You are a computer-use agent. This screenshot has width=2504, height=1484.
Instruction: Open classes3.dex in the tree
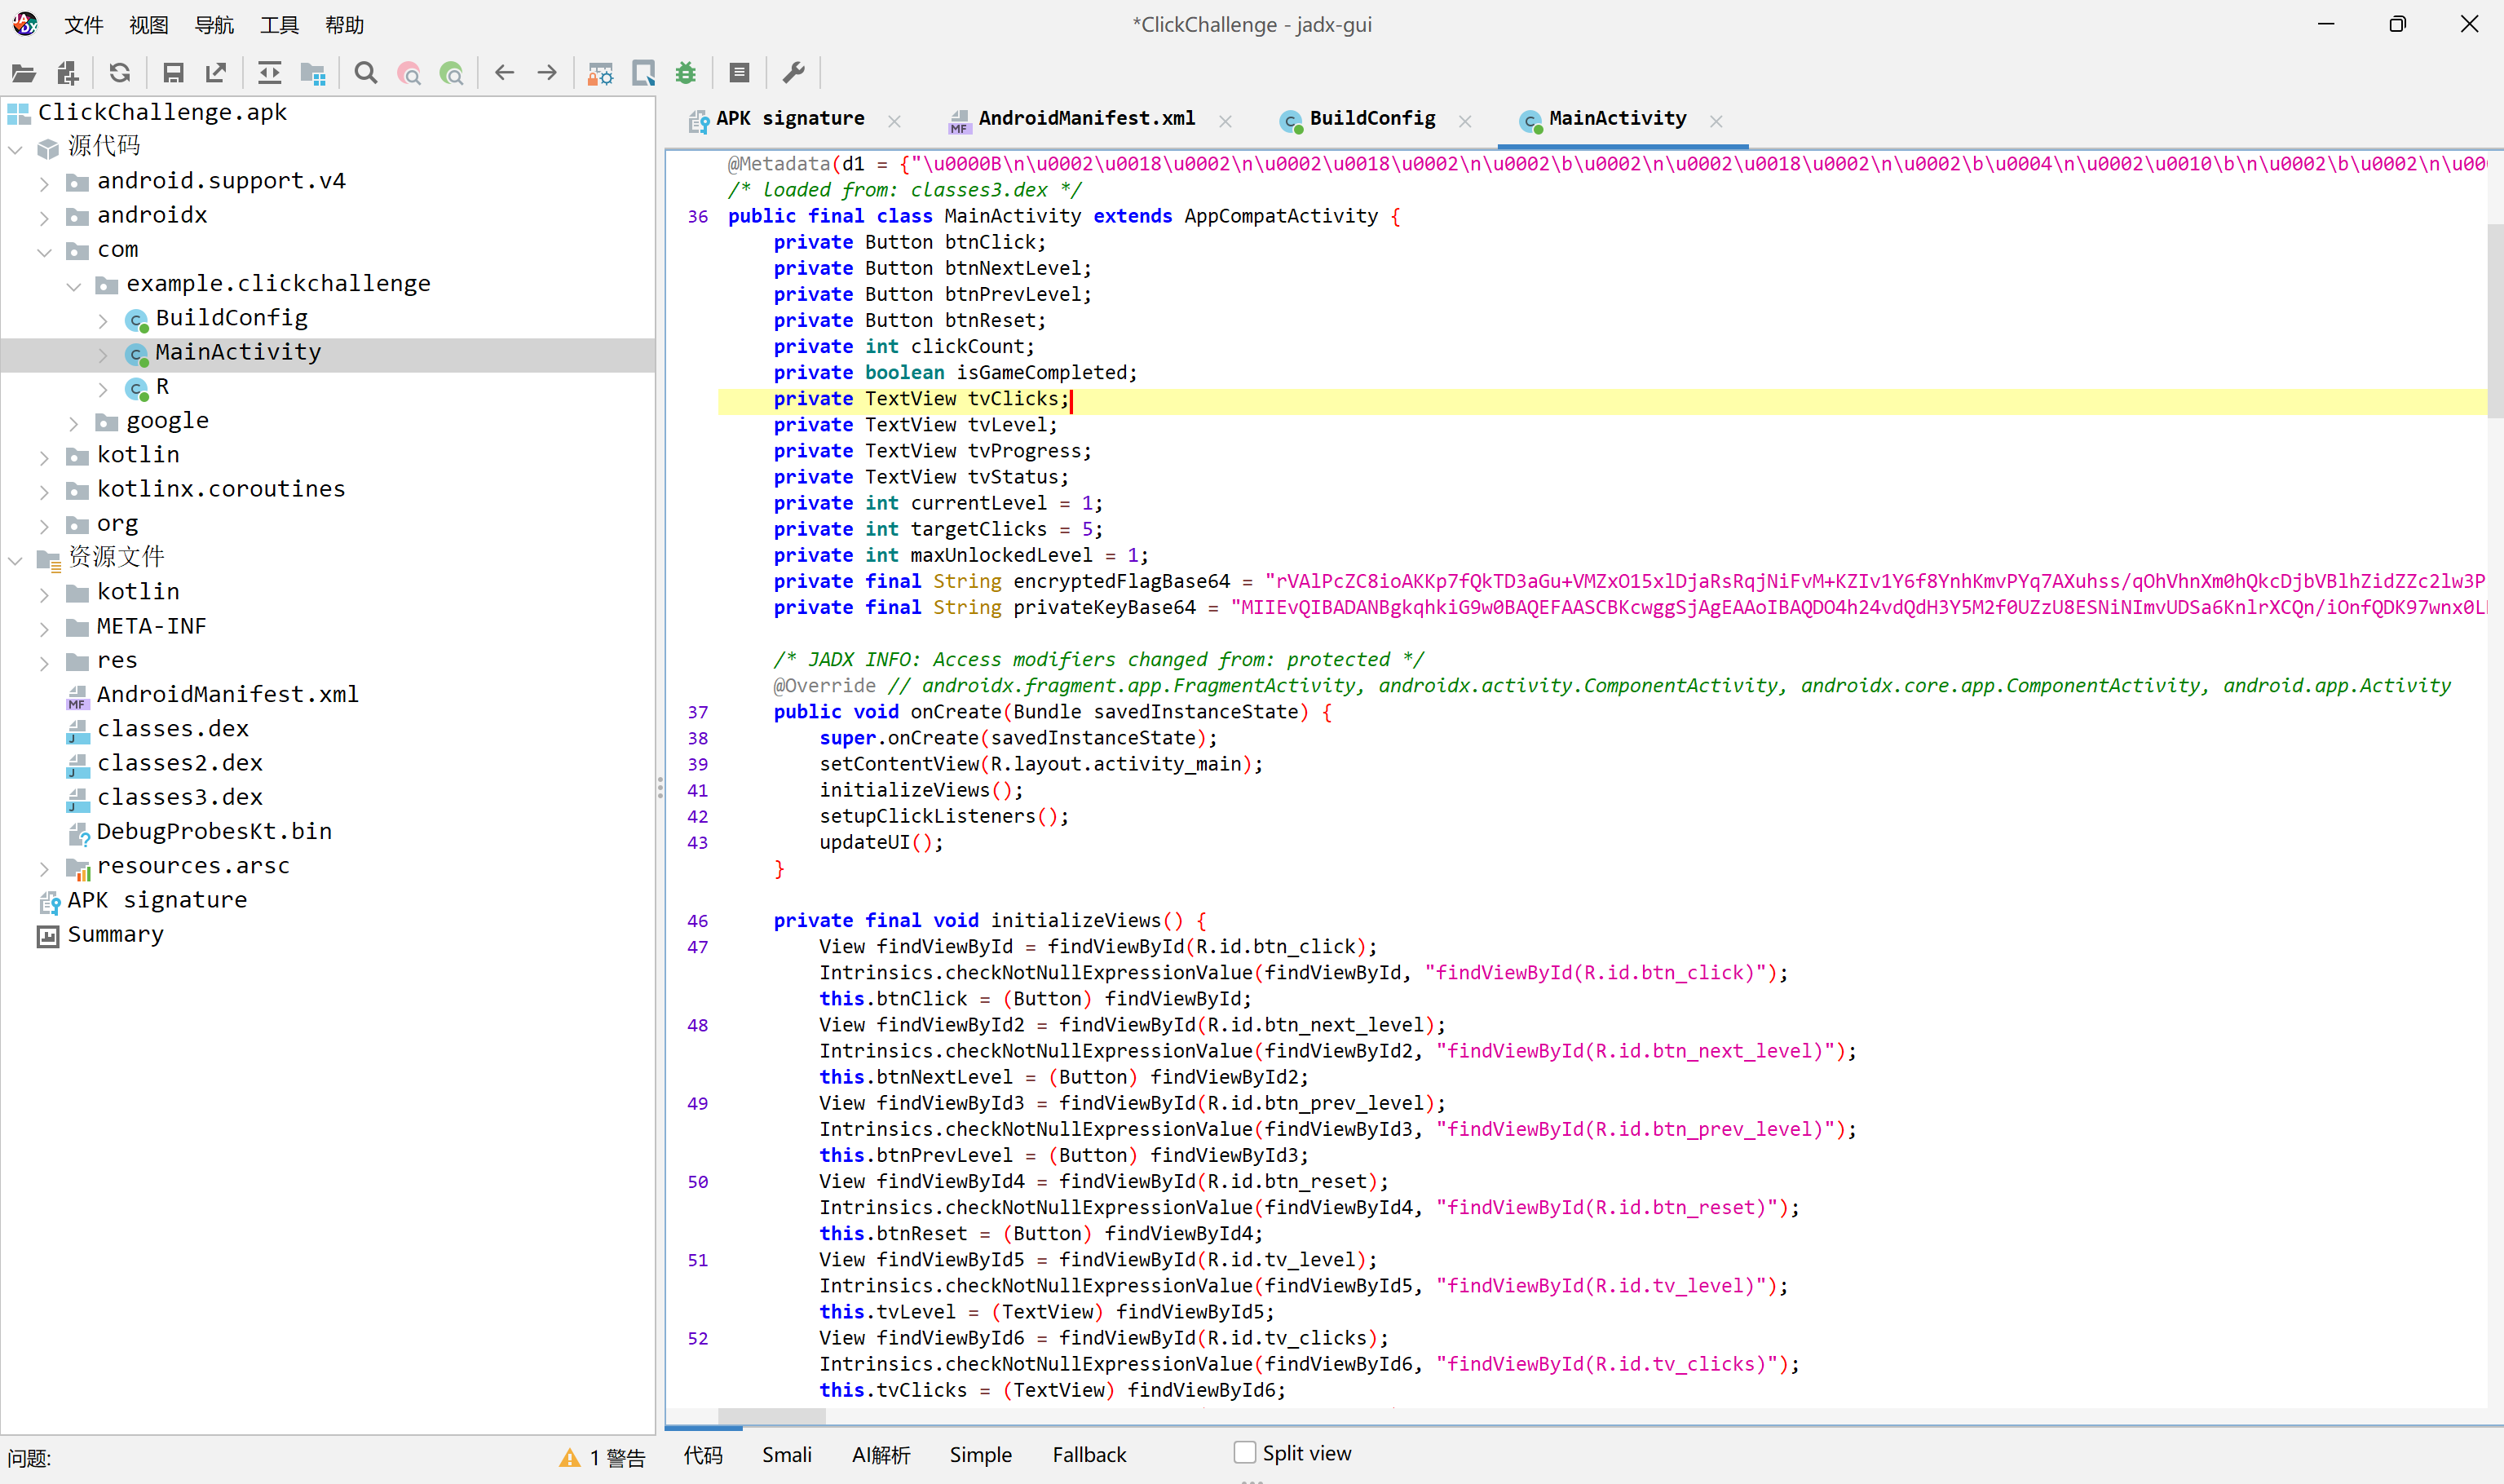[179, 798]
